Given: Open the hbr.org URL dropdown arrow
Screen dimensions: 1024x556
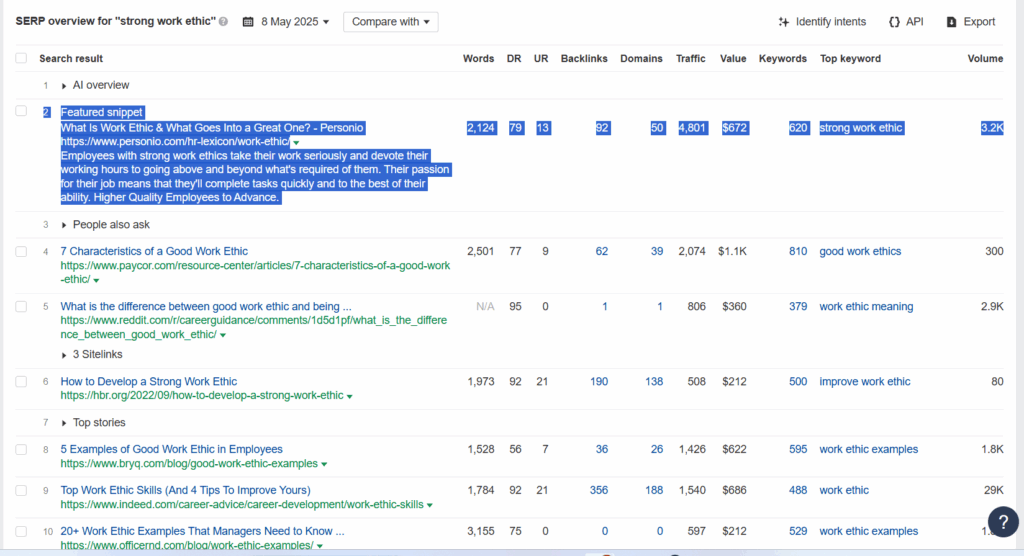Looking at the screenshot, I should 349,396.
